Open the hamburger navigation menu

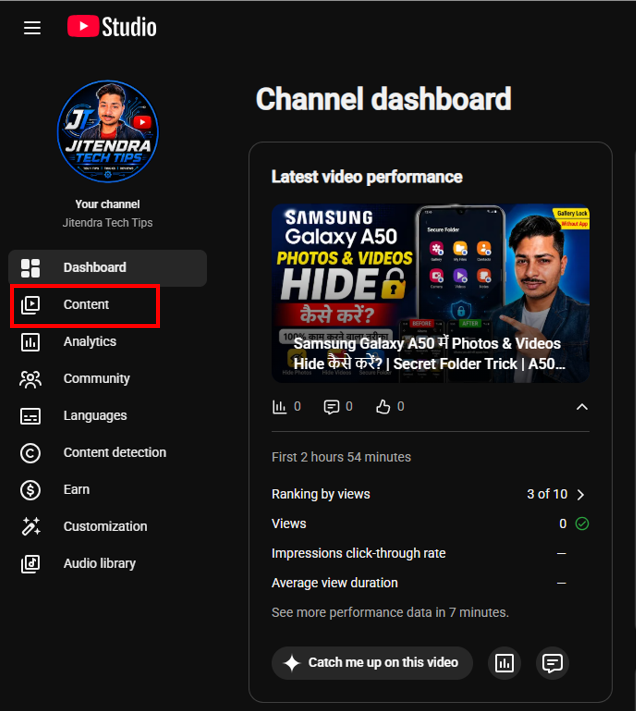(x=32, y=28)
